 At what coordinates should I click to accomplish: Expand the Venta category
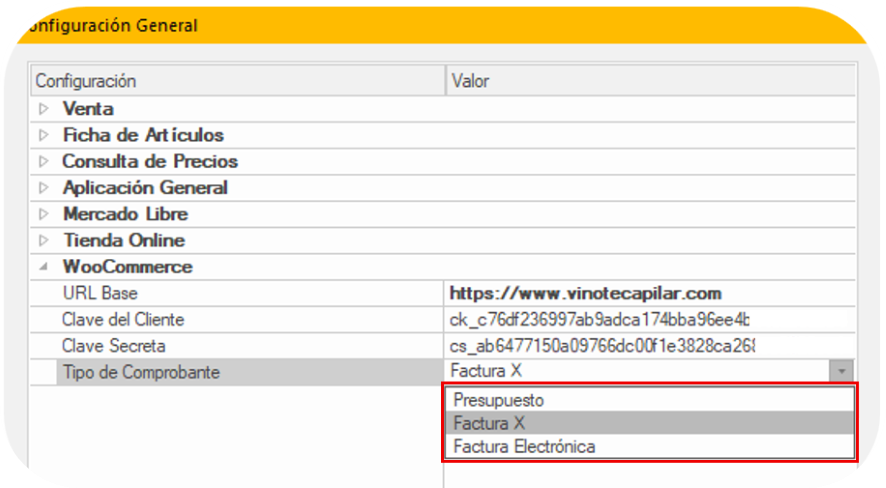tap(44, 108)
